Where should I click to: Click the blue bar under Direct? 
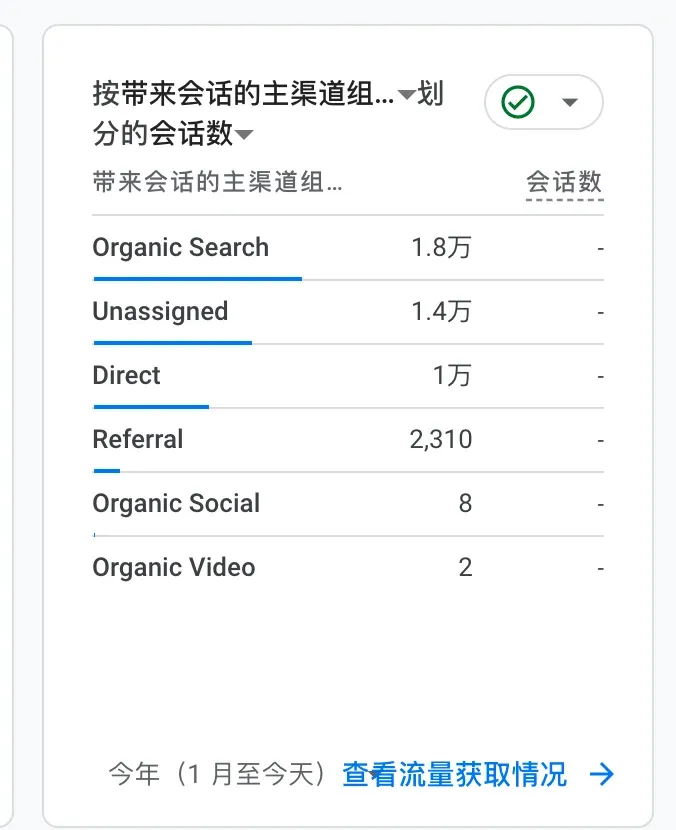151,407
